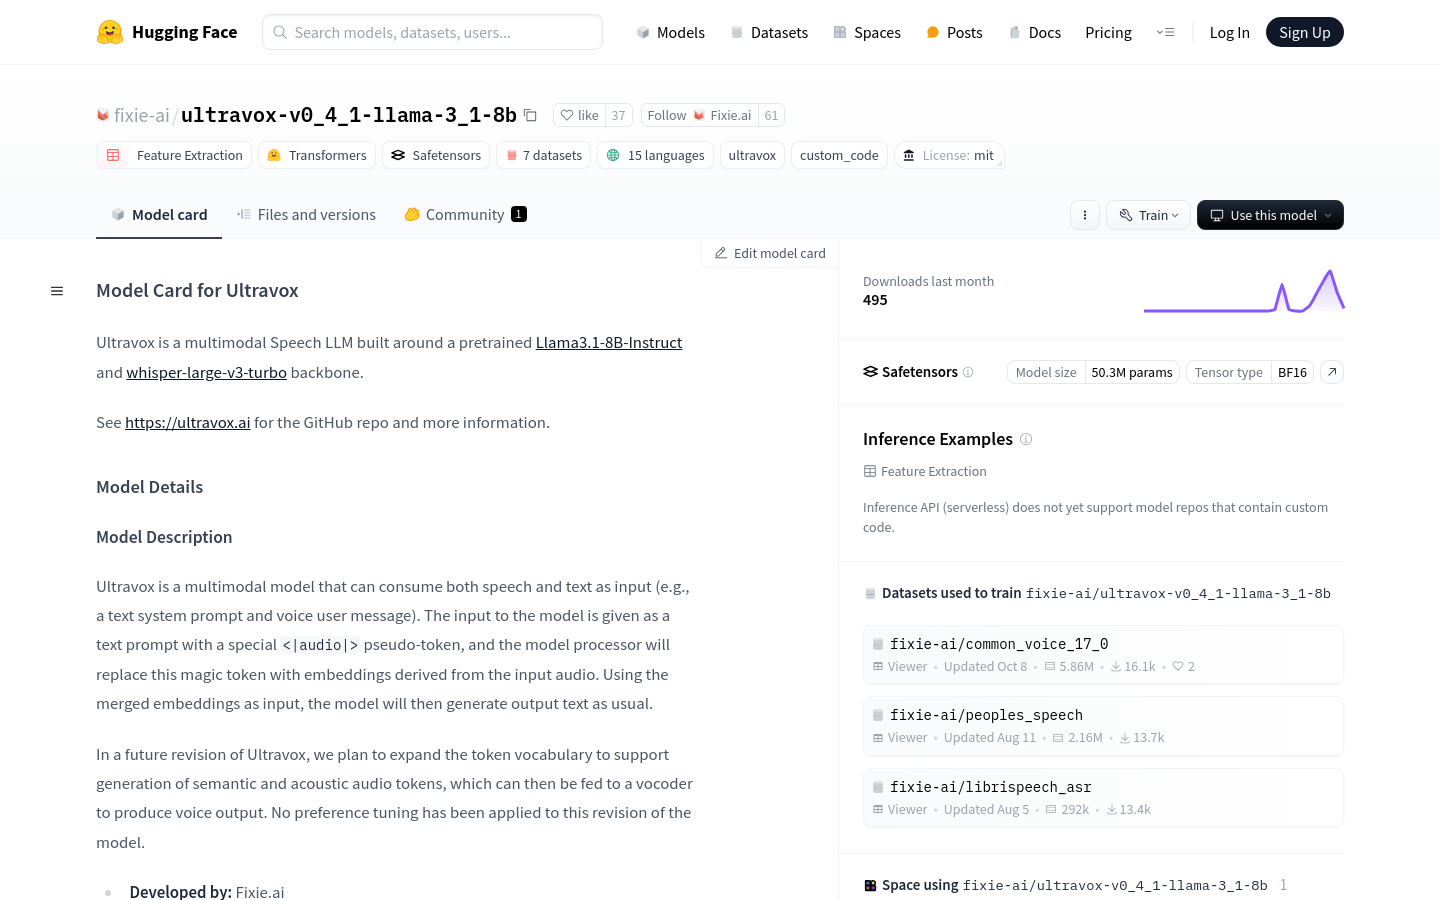1440x900 pixels.
Task: Click the Transformers library tag
Action: click(317, 155)
